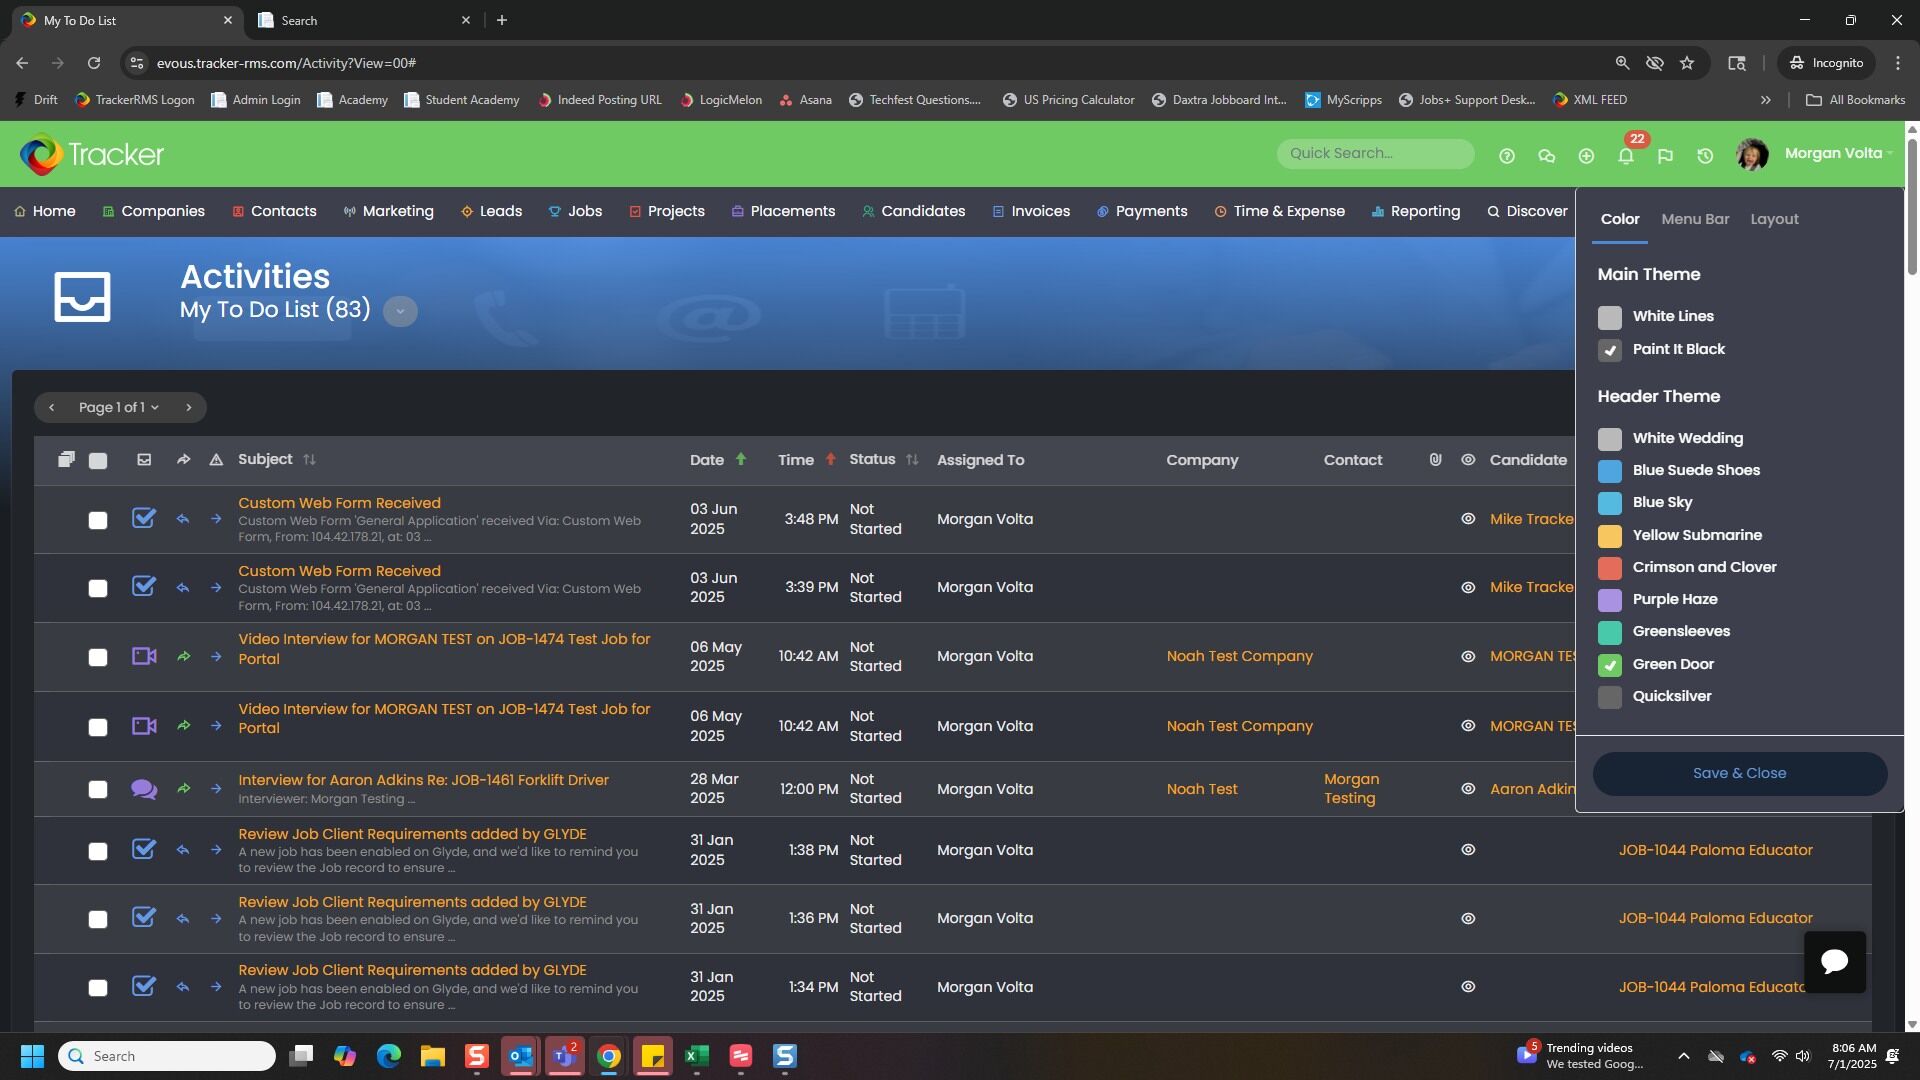
Task: Click the live chat bubble widget
Action: pyautogui.click(x=1834, y=962)
